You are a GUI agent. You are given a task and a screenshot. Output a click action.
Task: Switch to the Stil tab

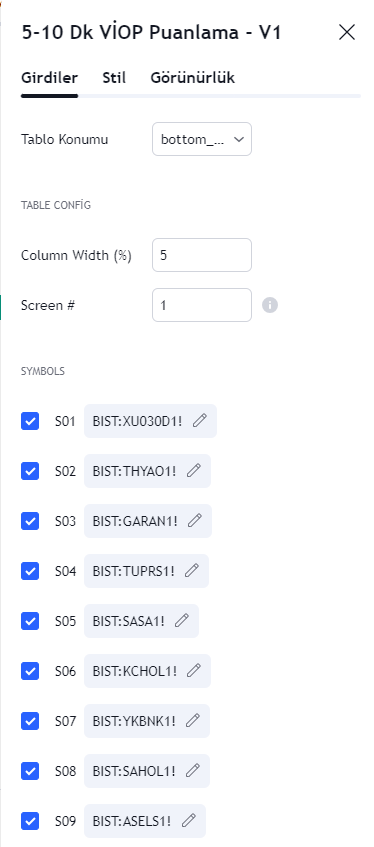tap(114, 78)
